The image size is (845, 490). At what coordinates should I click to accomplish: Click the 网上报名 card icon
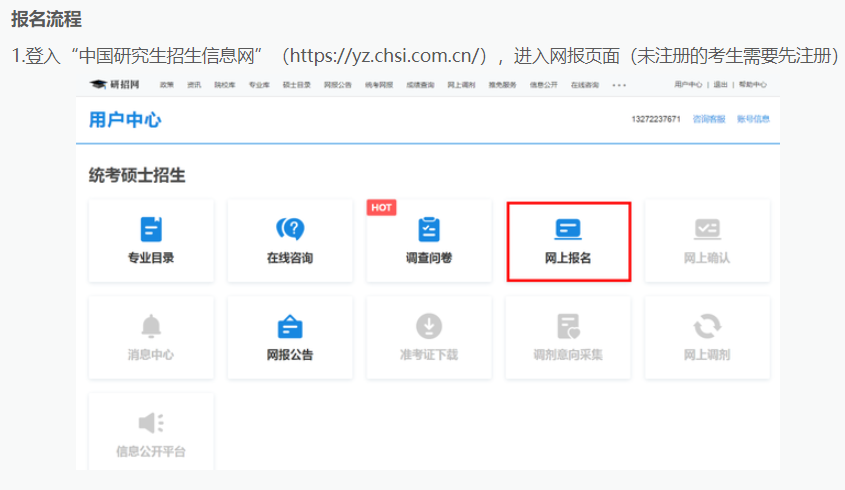568,229
